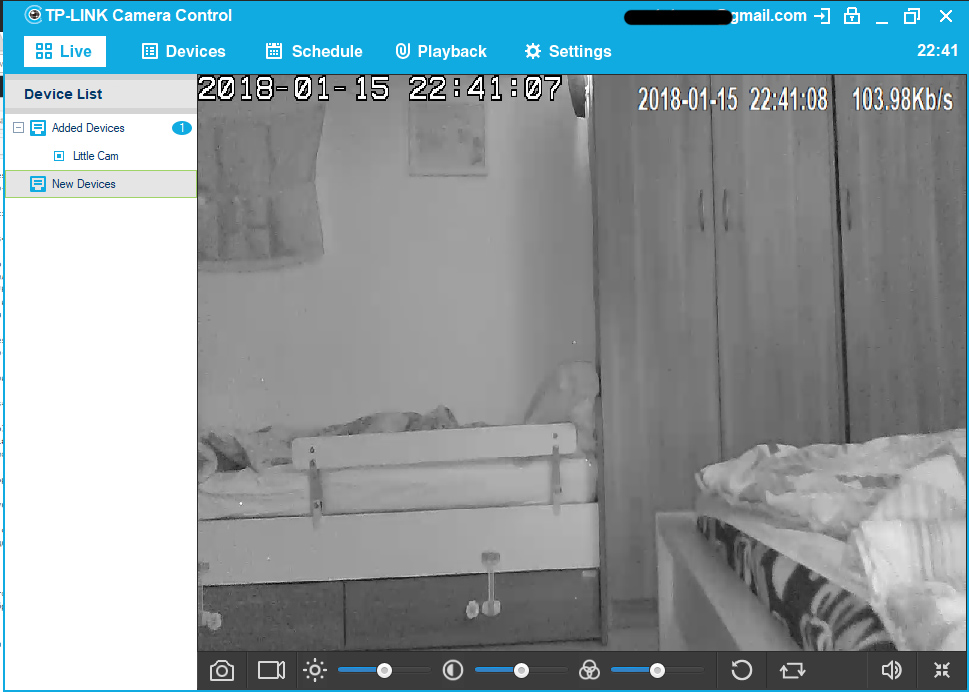Lock the application with padlock icon
This screenshot has width=969, height=692.
[851, 16]
